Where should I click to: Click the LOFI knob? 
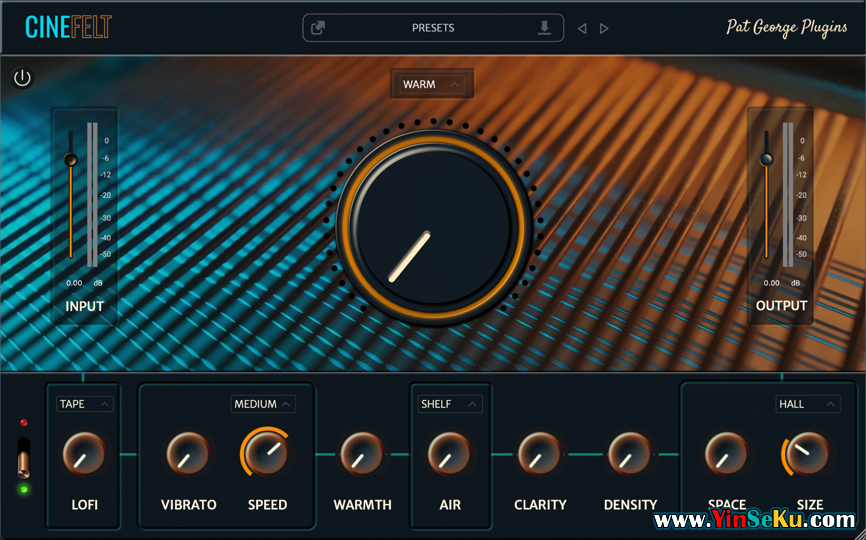coord(84,454)
